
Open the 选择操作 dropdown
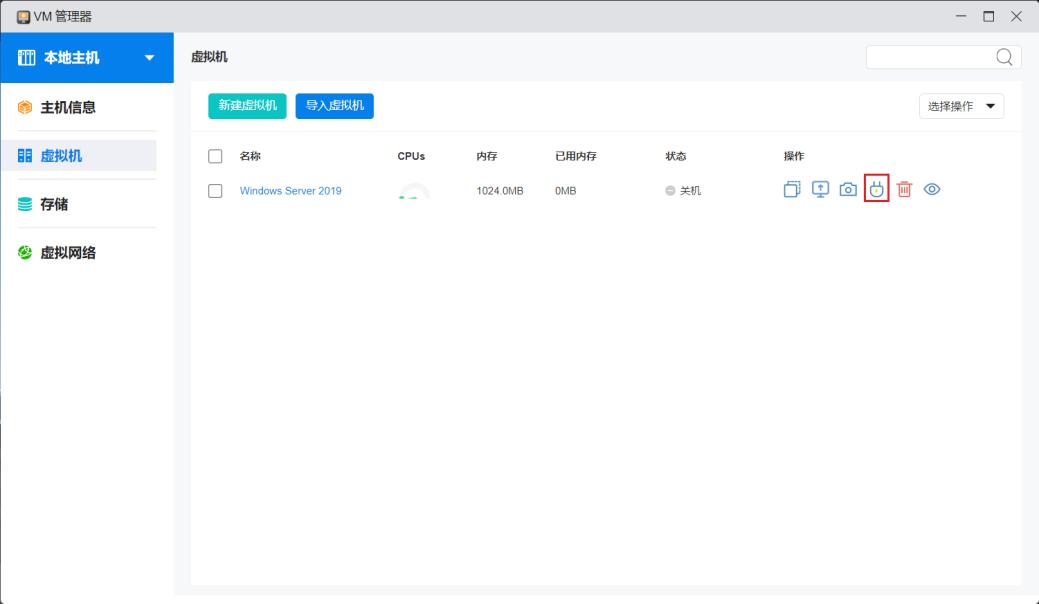click(x=961, y=106)
